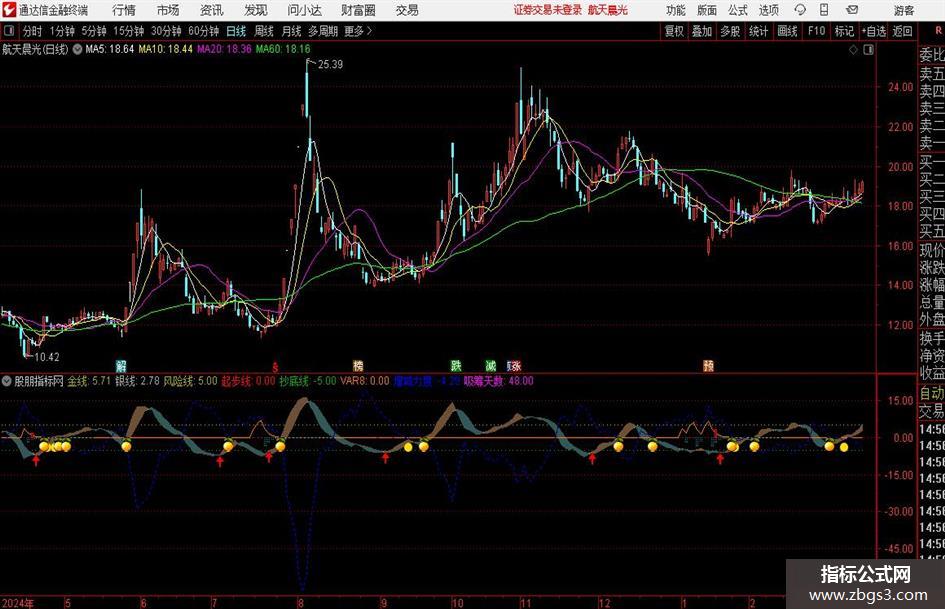Expand the 更多 periods chevron
The height and width of the screenshot is (609, 945).
coord(369,31)
